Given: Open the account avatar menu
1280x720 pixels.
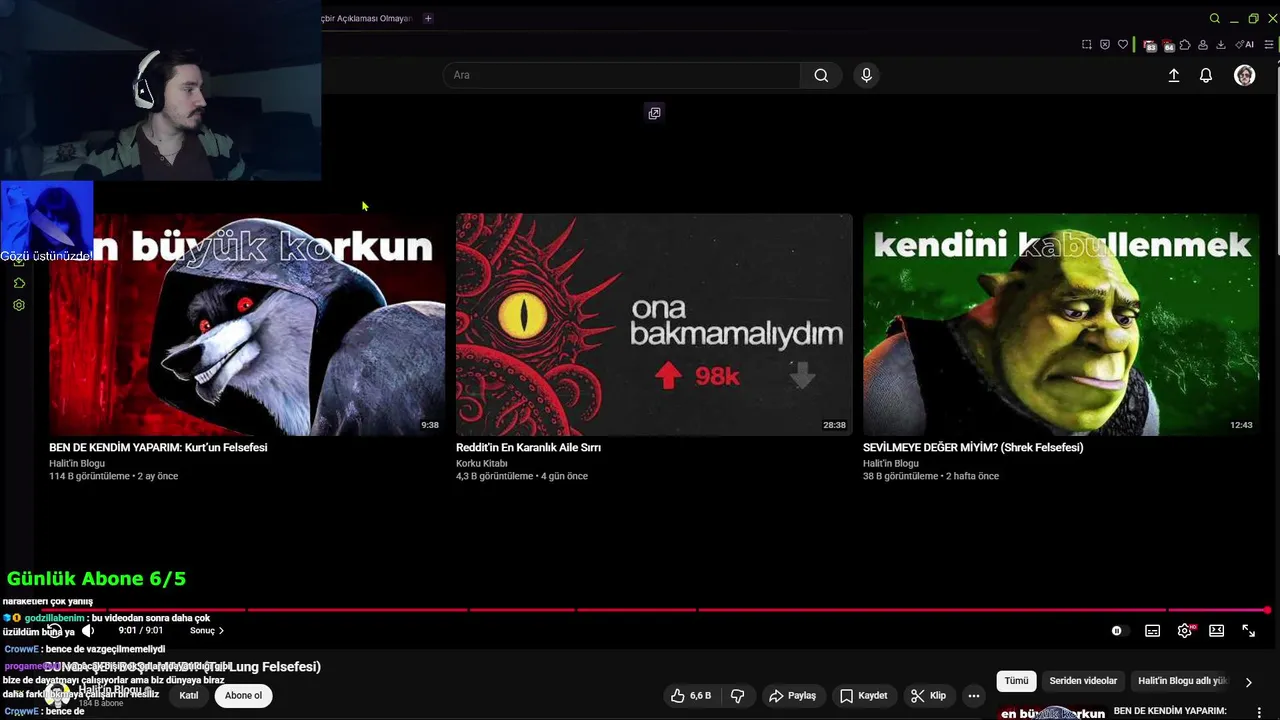Looking at the screenshot, I should tap(1244, 75).
